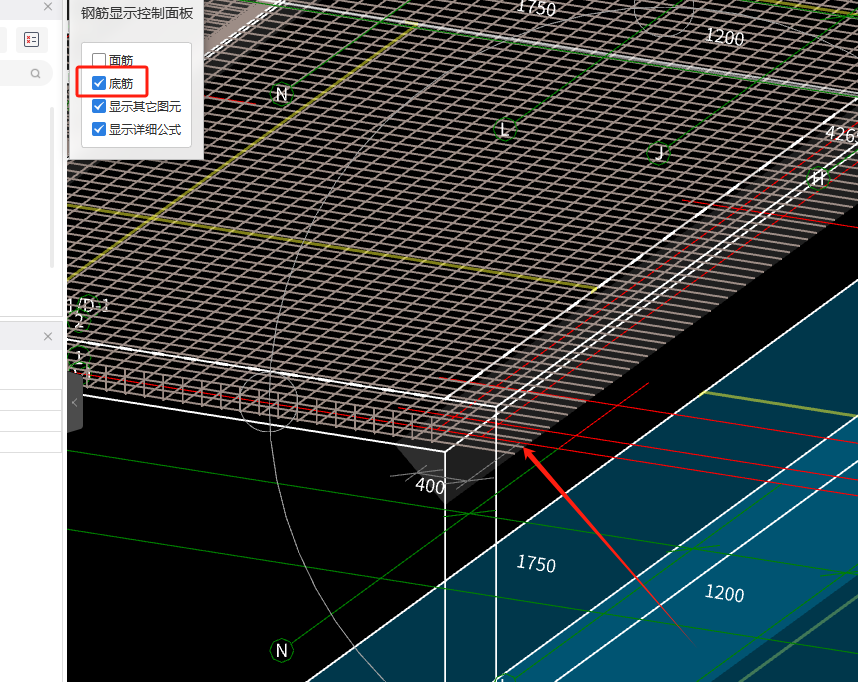Enable the 面筋 checkbox
This screenshot has height=682, width=858.
pos(99,59)
